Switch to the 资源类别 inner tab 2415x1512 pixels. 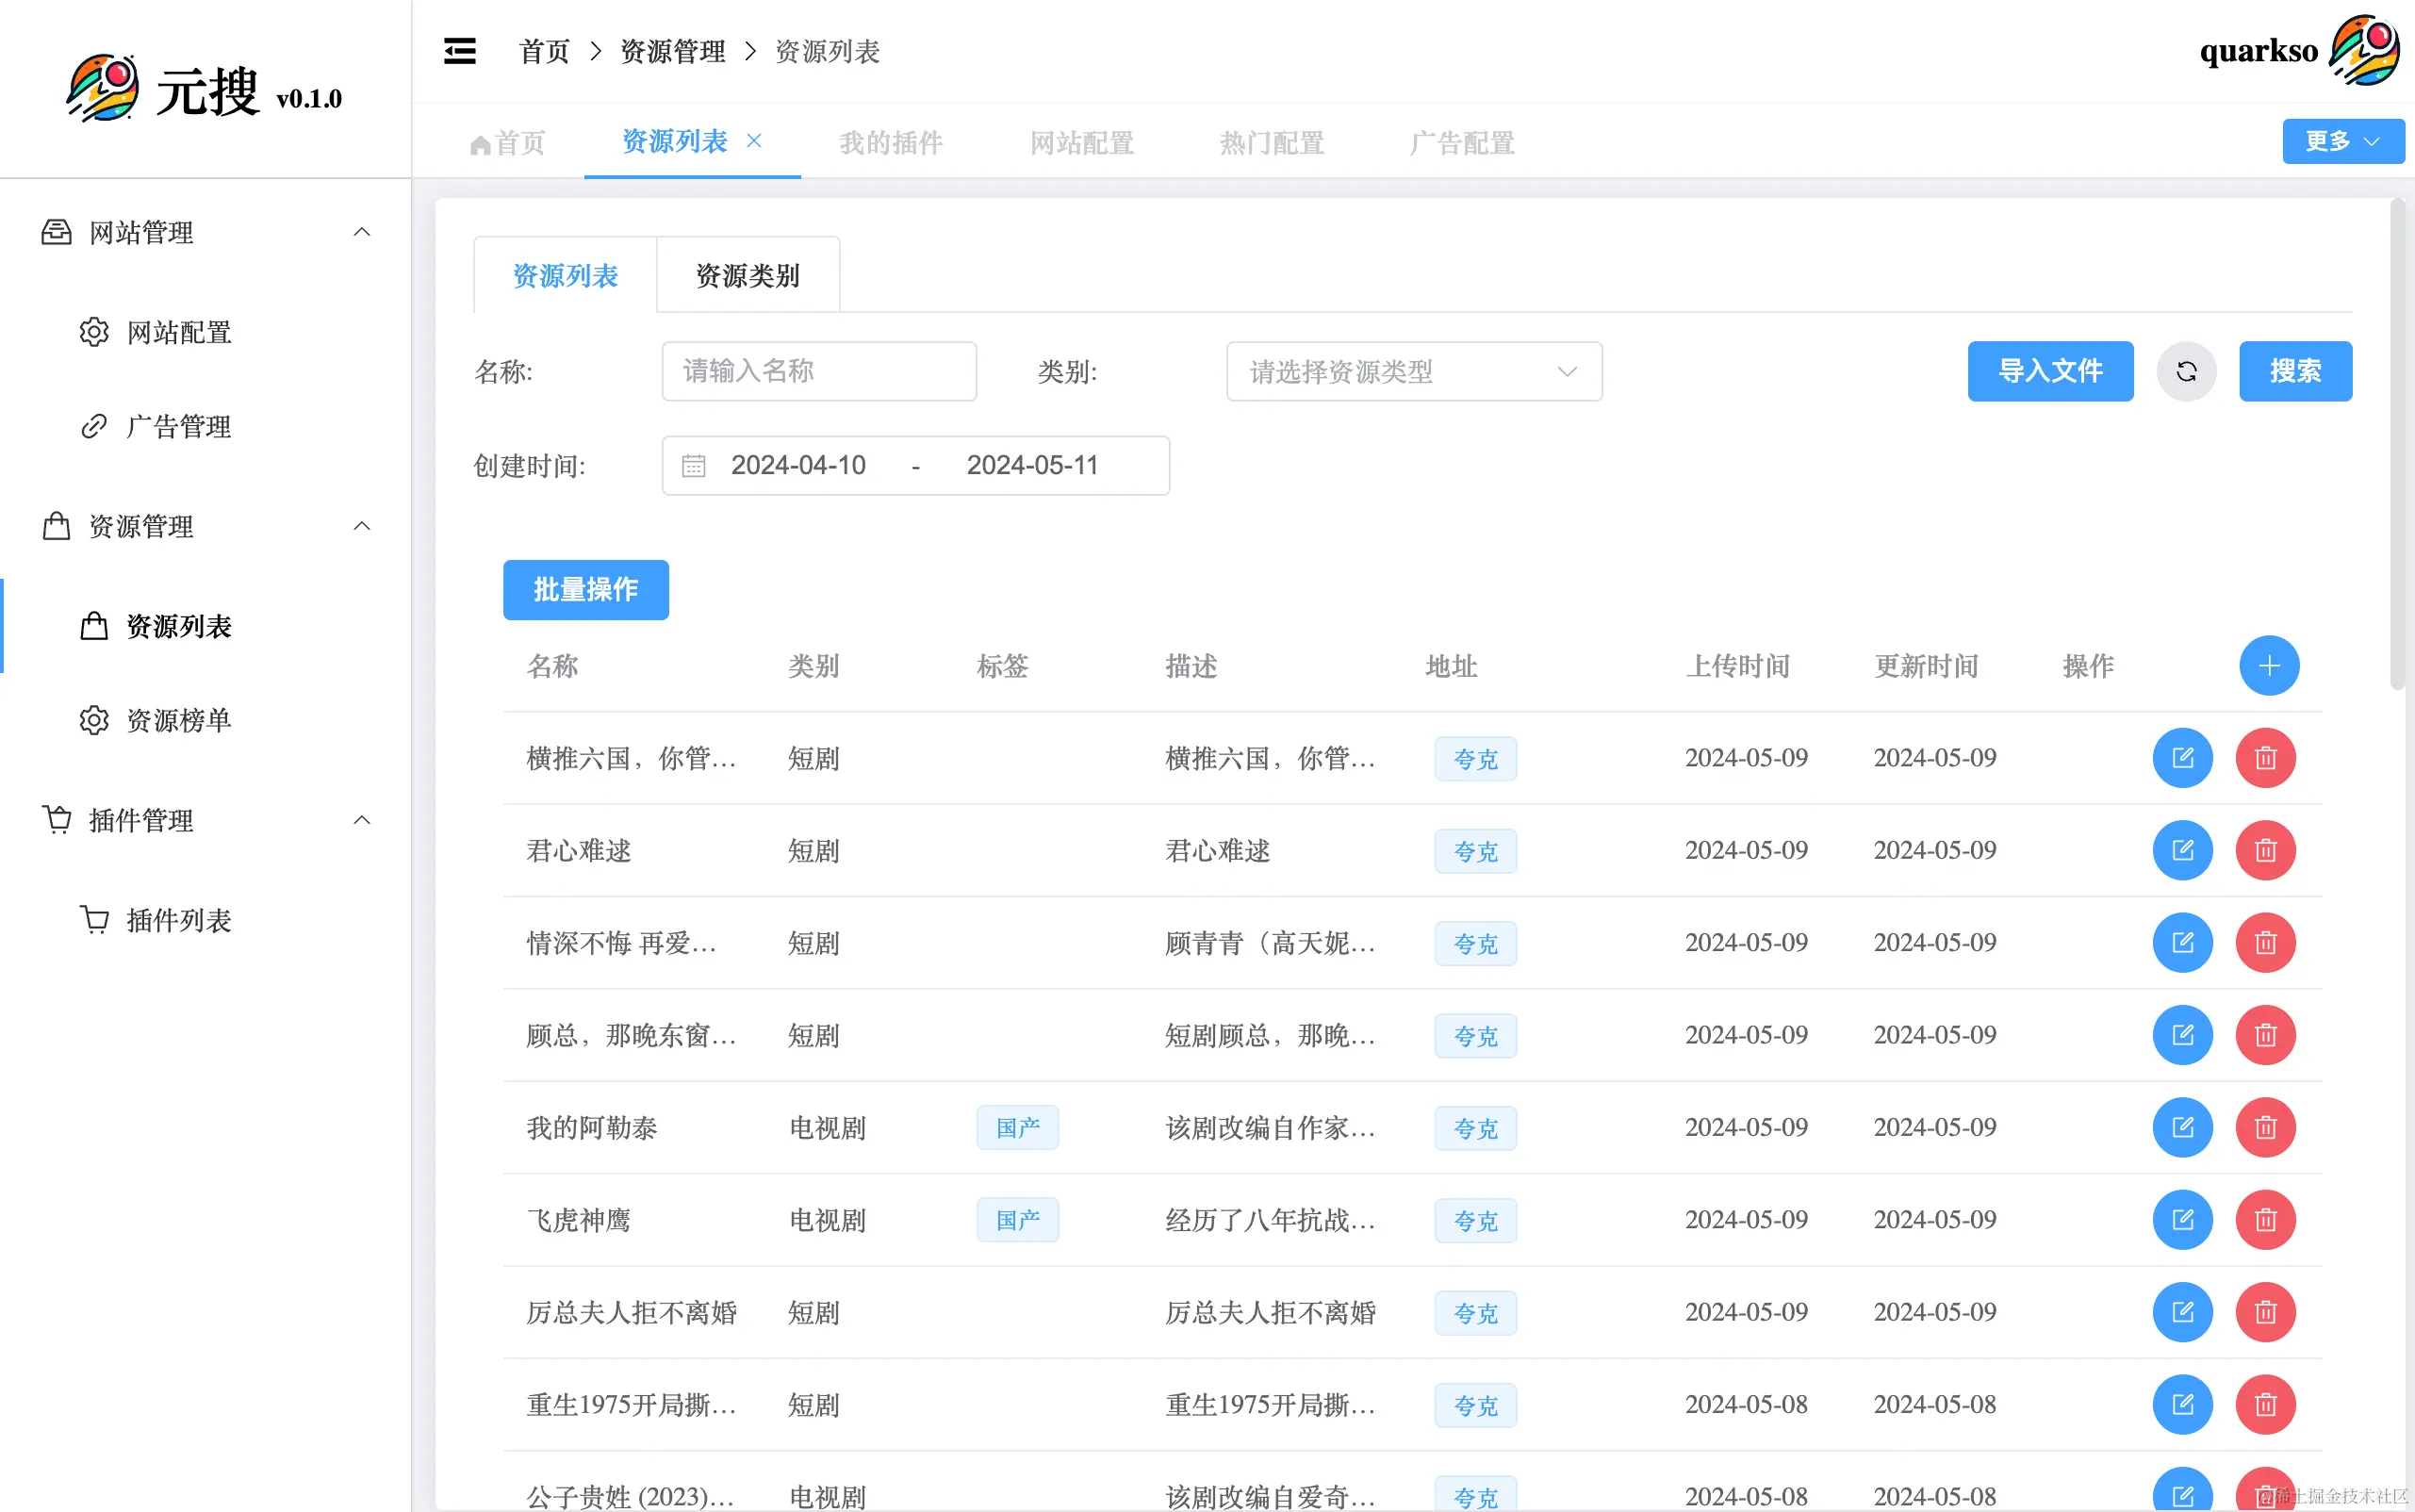(747, 275)
